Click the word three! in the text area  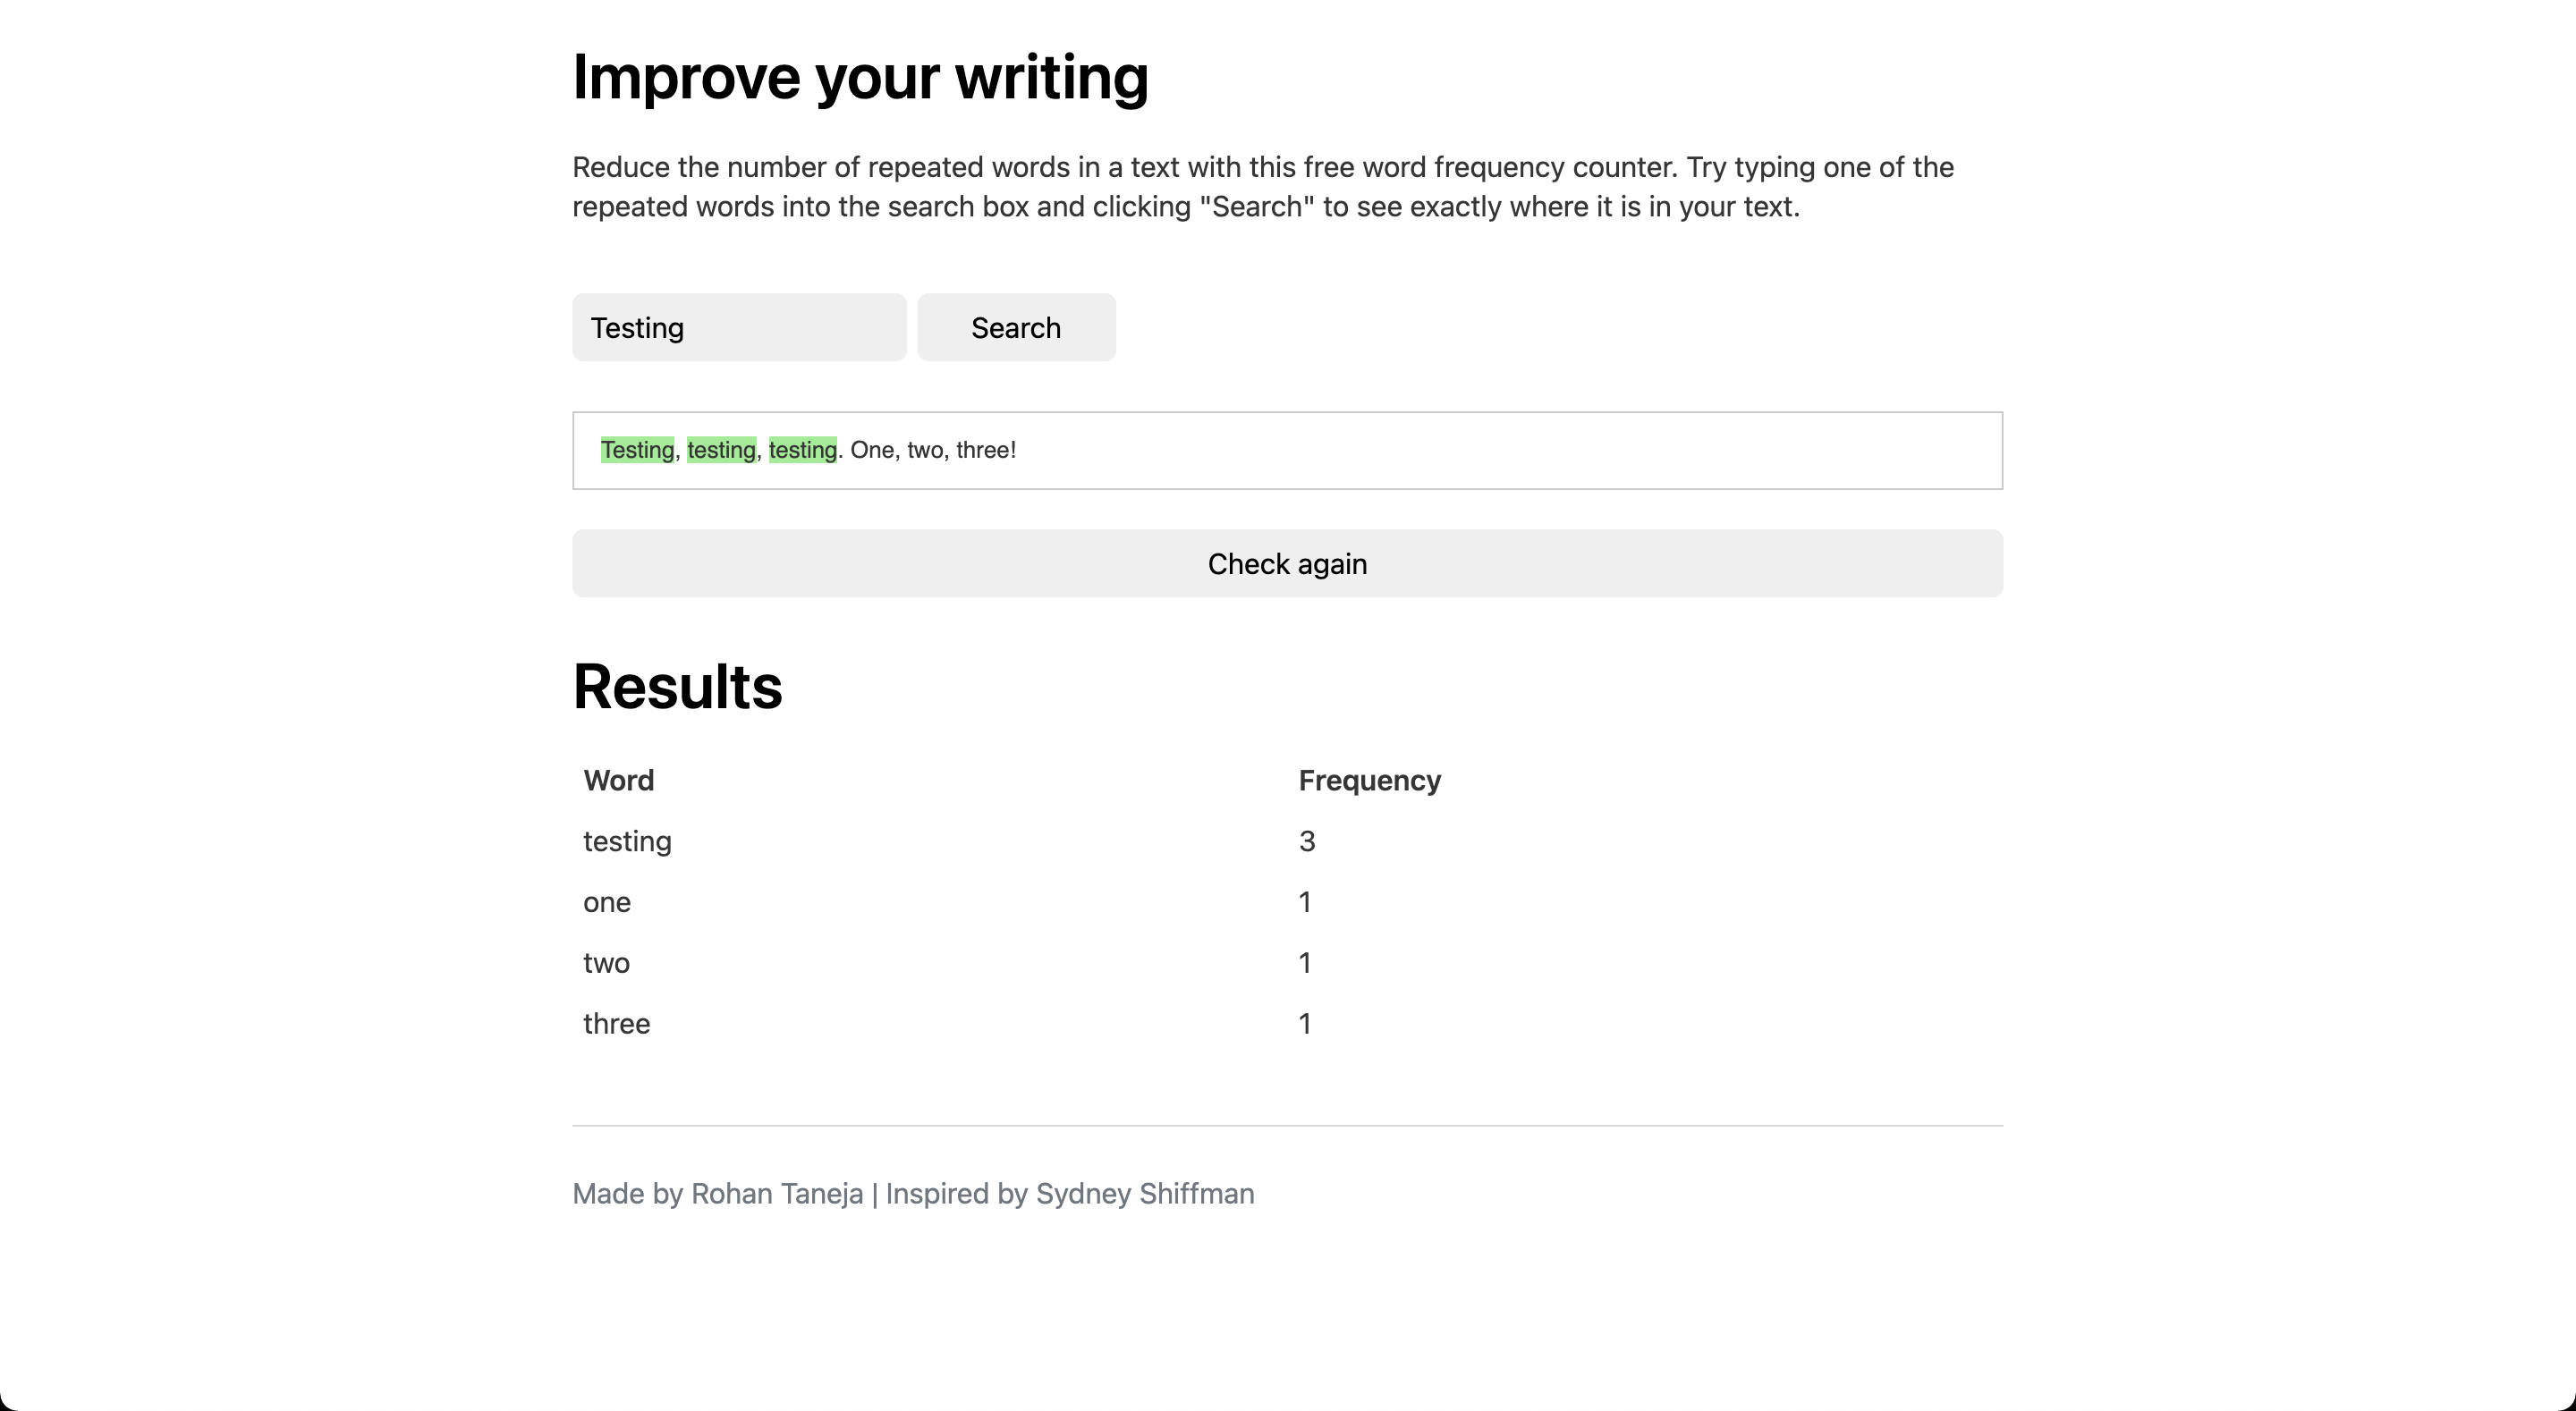(985, 450)
